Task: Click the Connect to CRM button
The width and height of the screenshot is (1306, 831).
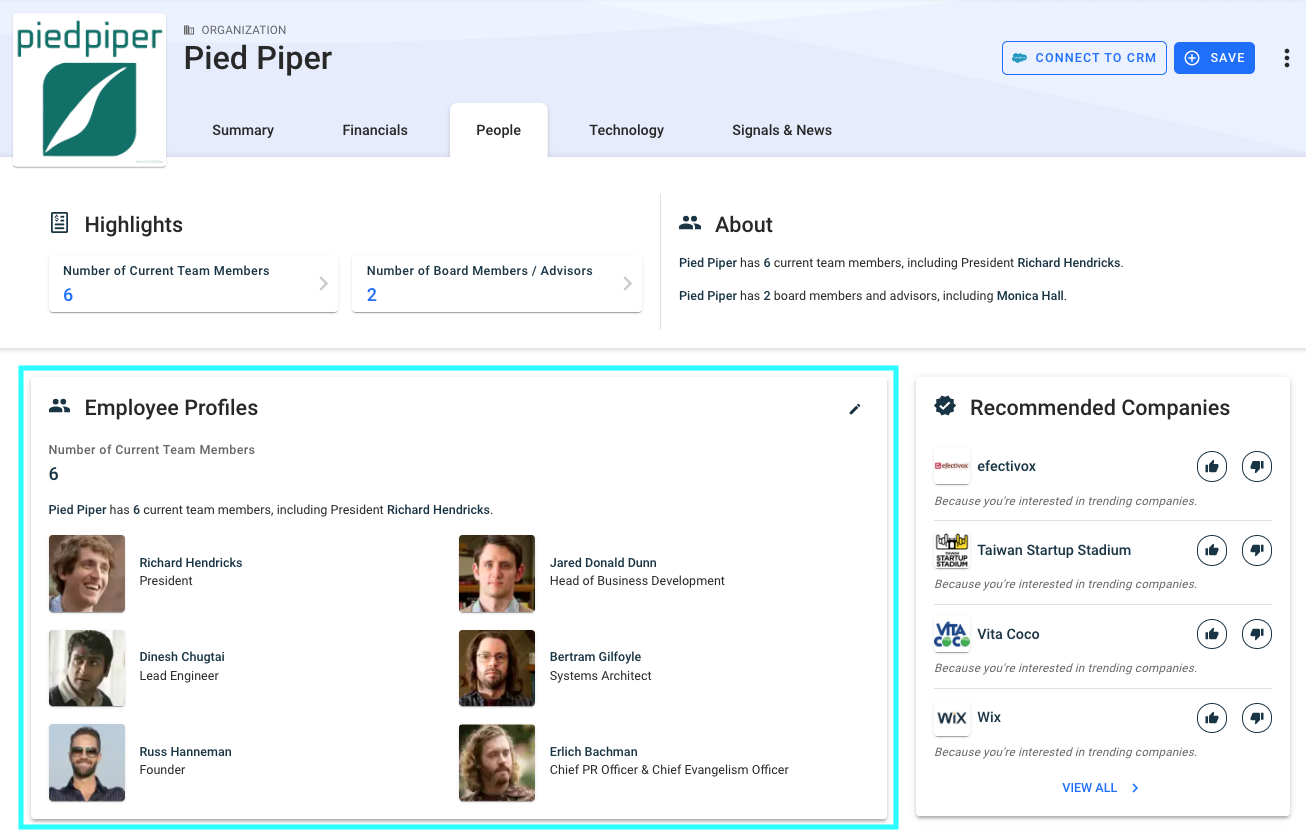Action: [x=1084, y=58]
